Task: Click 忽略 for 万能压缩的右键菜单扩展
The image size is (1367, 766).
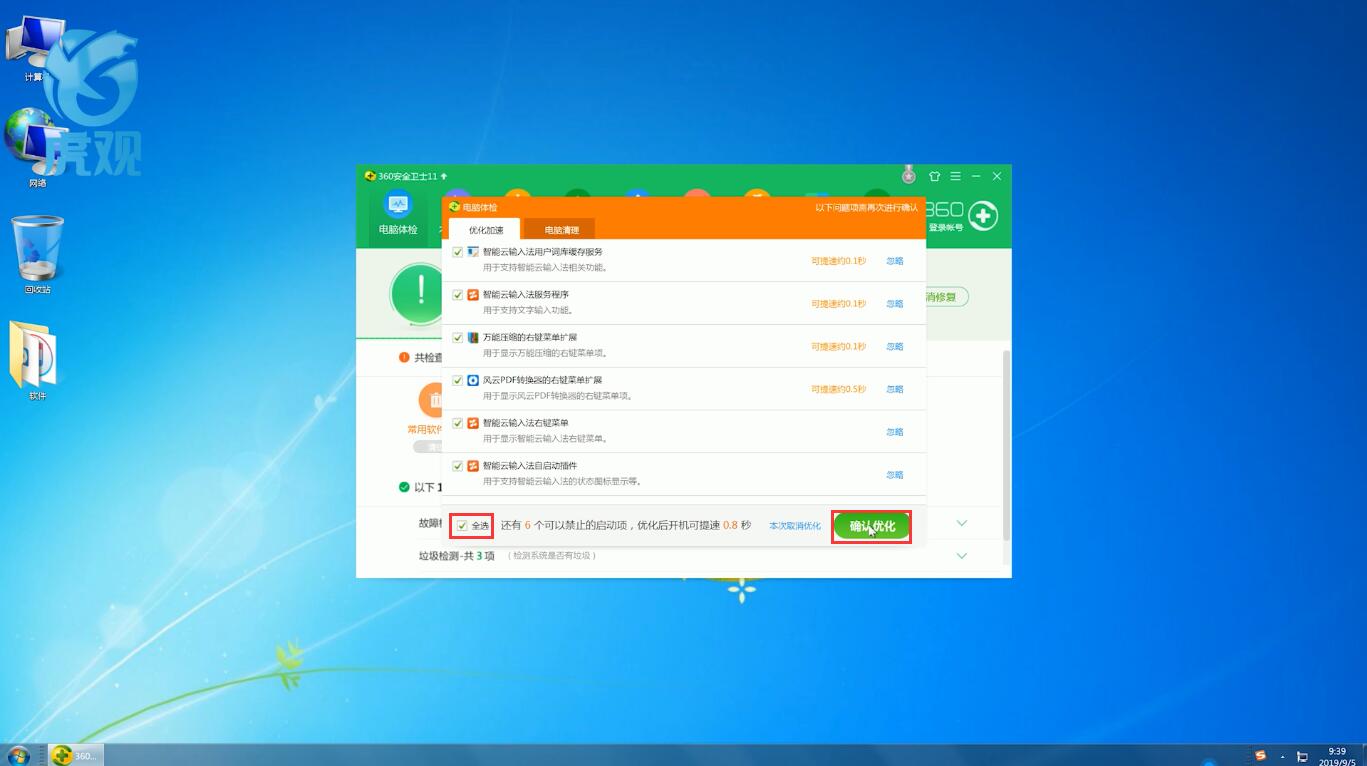Action: (x=895, y=347)
